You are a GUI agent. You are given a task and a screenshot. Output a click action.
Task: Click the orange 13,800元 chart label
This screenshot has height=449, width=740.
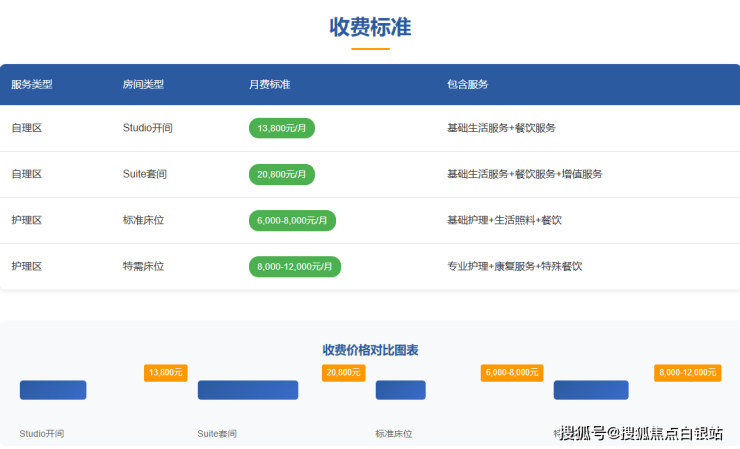(x=166, y=372)
